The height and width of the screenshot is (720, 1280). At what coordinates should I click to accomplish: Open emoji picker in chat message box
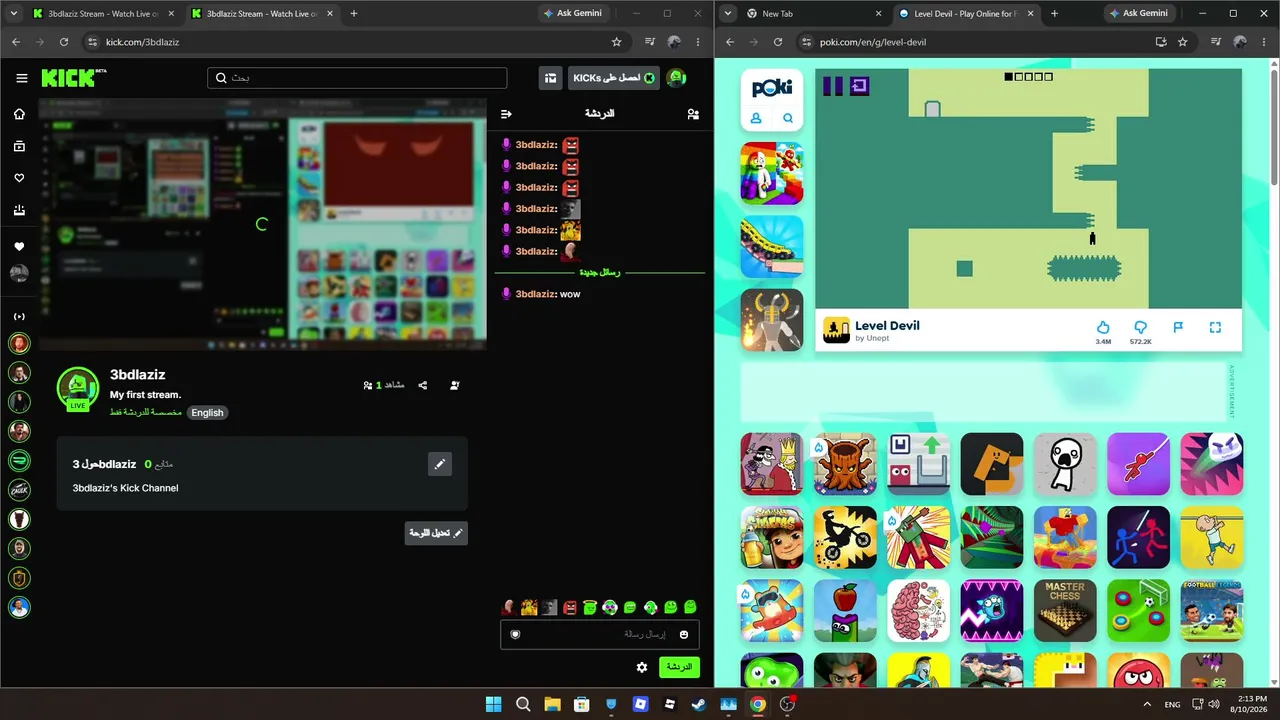click(x=684, y=634)
